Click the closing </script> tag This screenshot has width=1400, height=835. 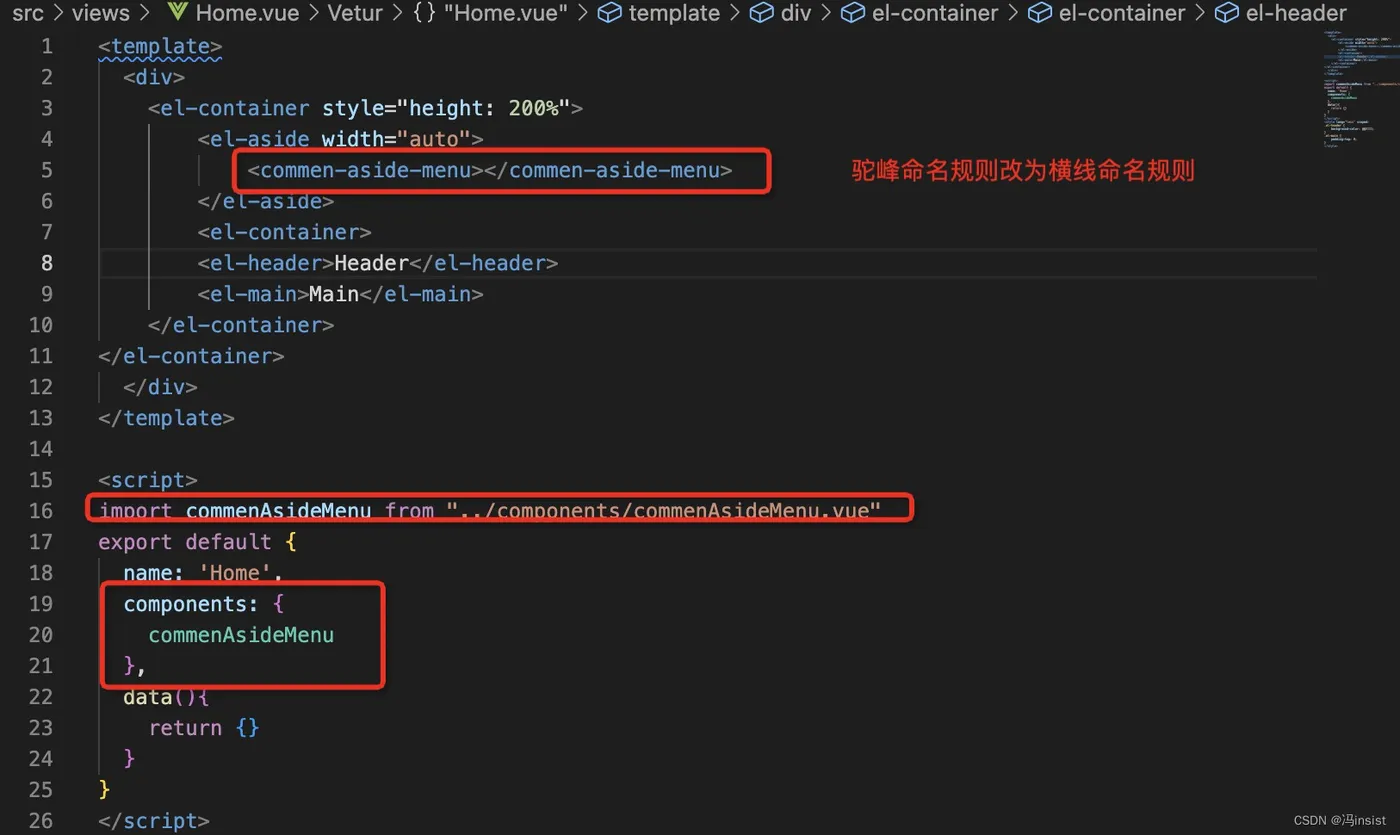pos(154,821)
